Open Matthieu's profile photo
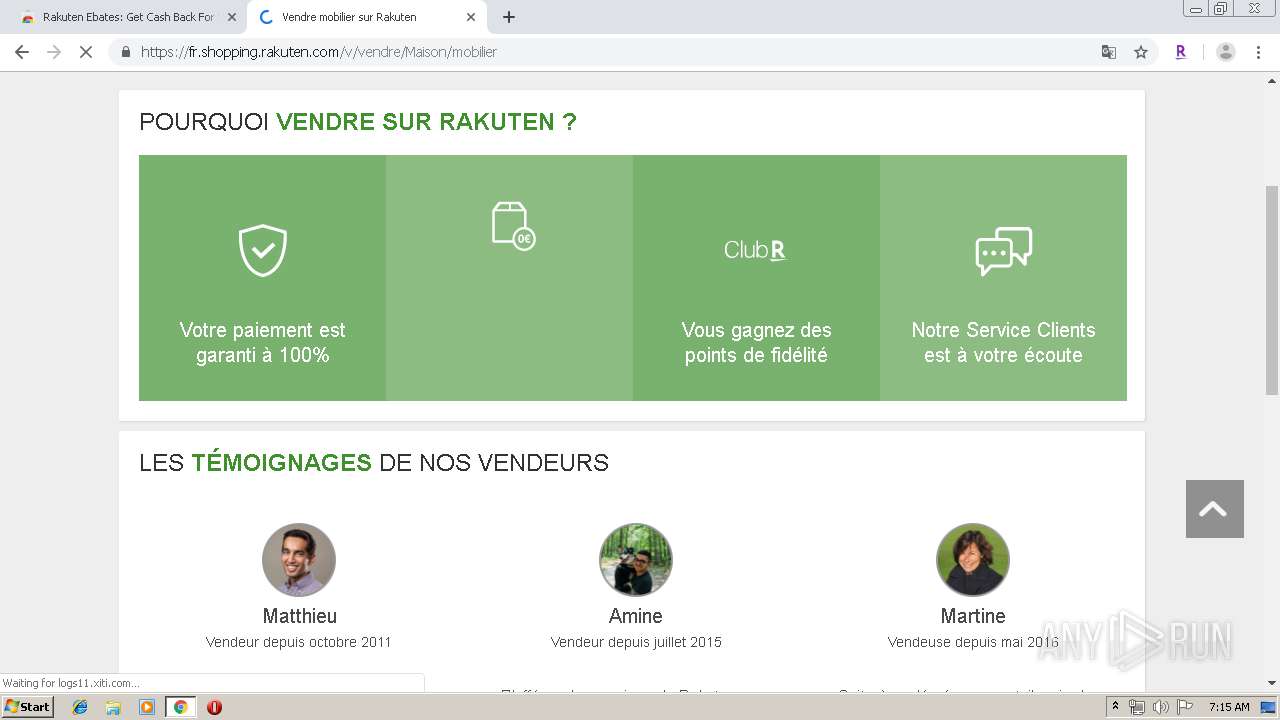Image resolution: width=1280 pixels, height=720 pixels. click(299, 560)
